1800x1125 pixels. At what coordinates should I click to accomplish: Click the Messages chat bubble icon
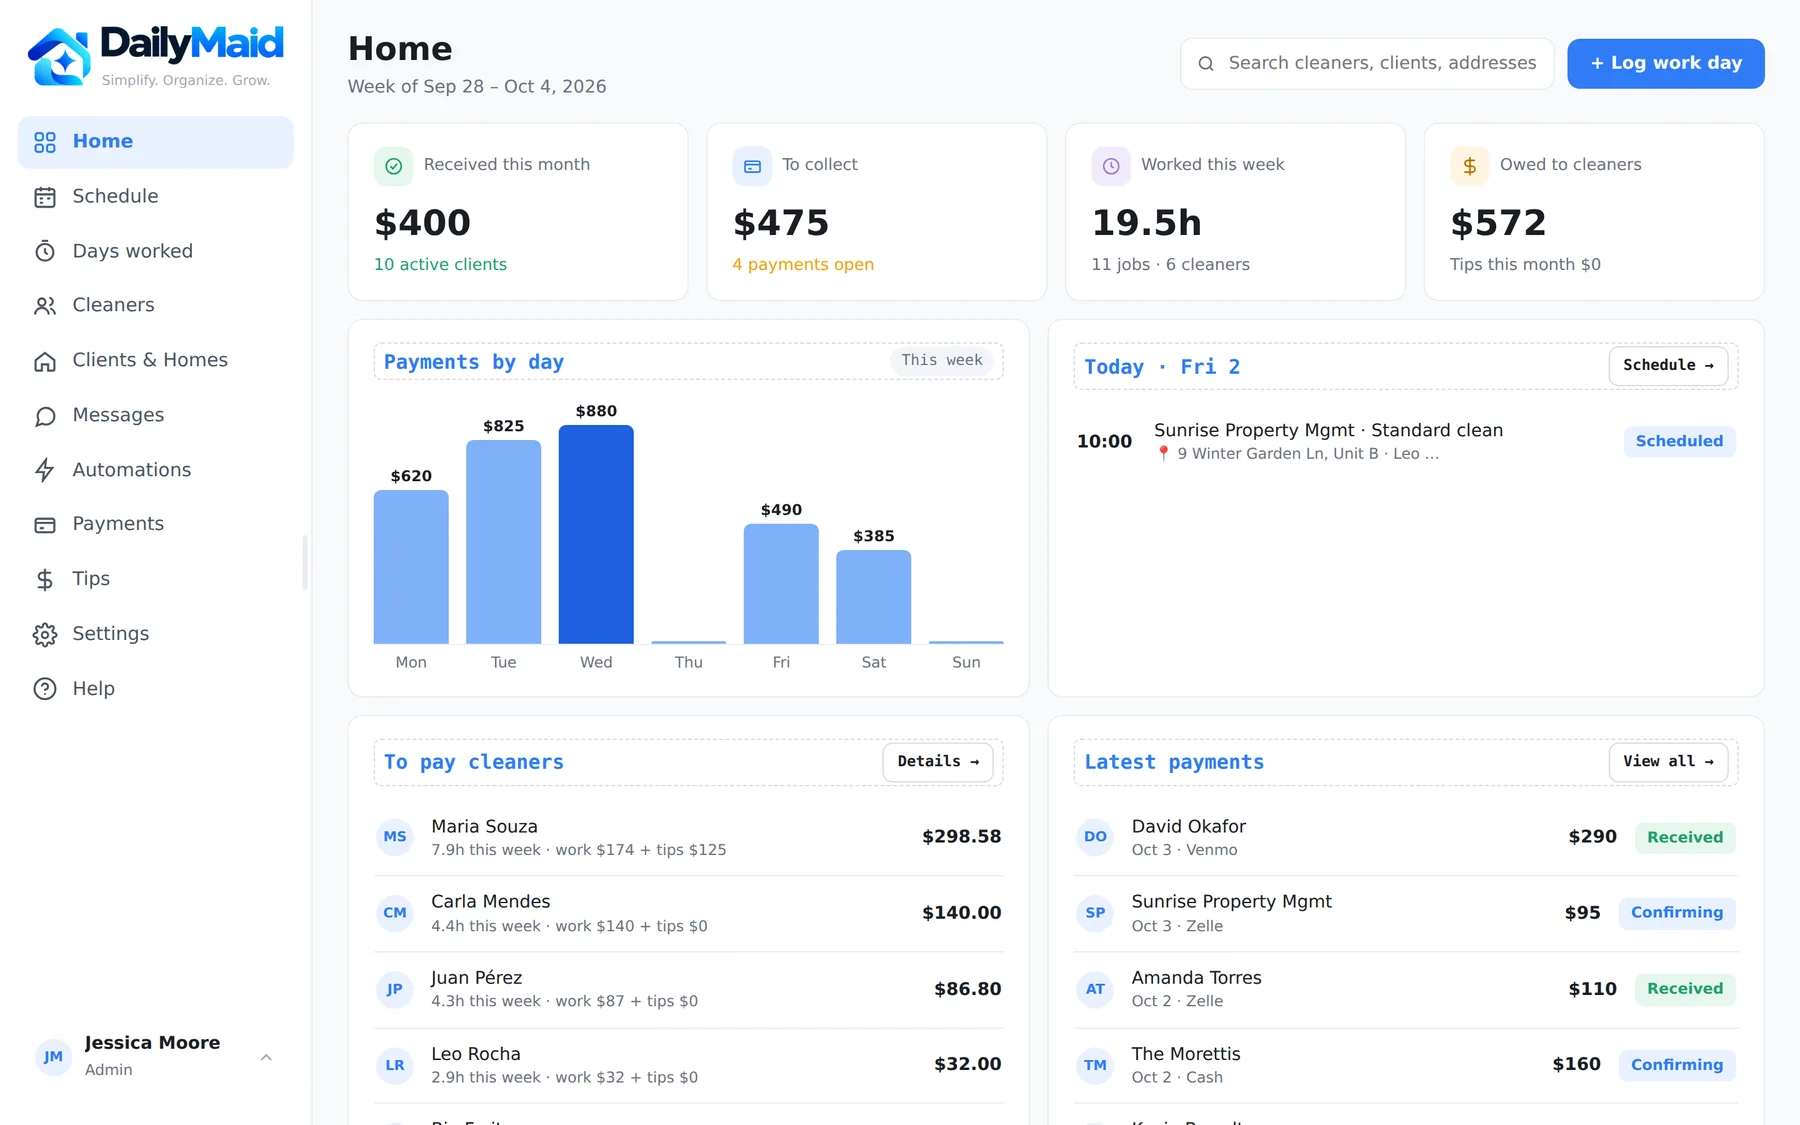(45, 416)
